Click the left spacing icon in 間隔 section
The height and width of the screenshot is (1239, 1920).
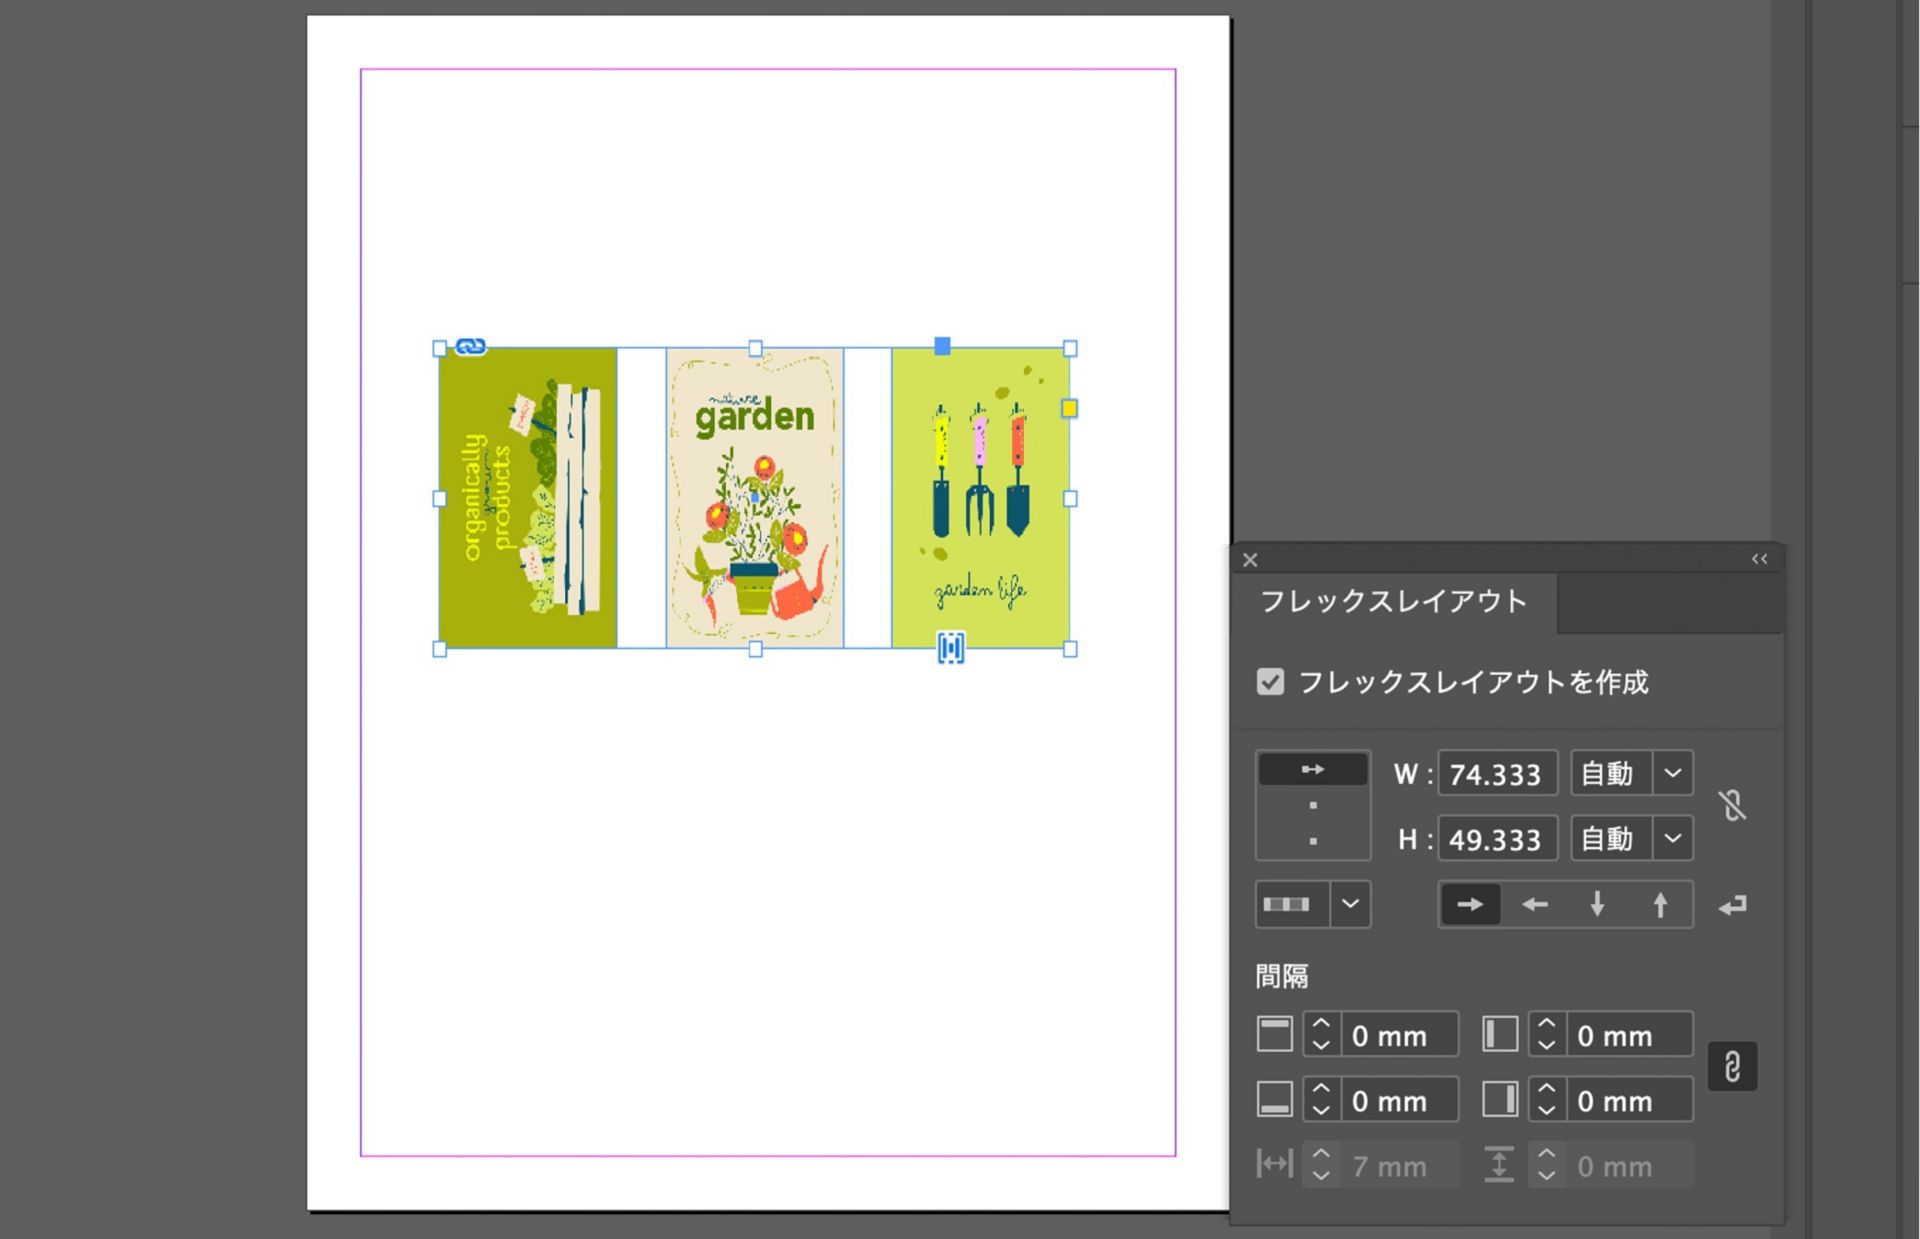coord(1498,1035)
